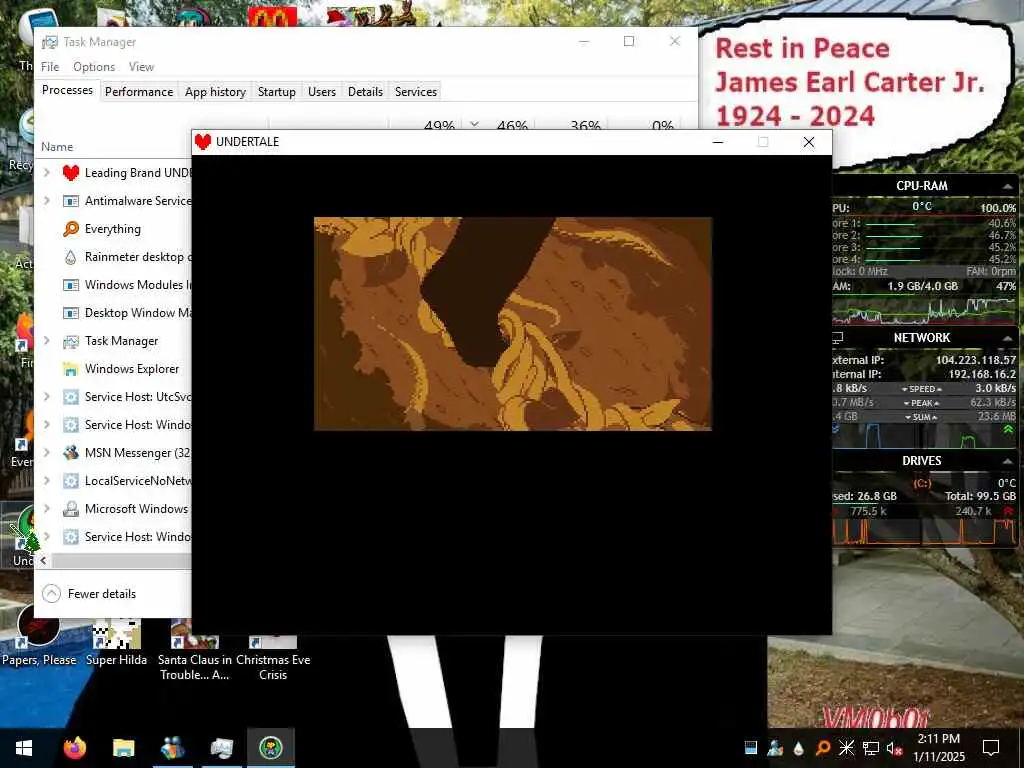Collapse the NETWORK Rainmeter section
The height and width of the screenshot is (768, 1024).
tap(1008, 338)
